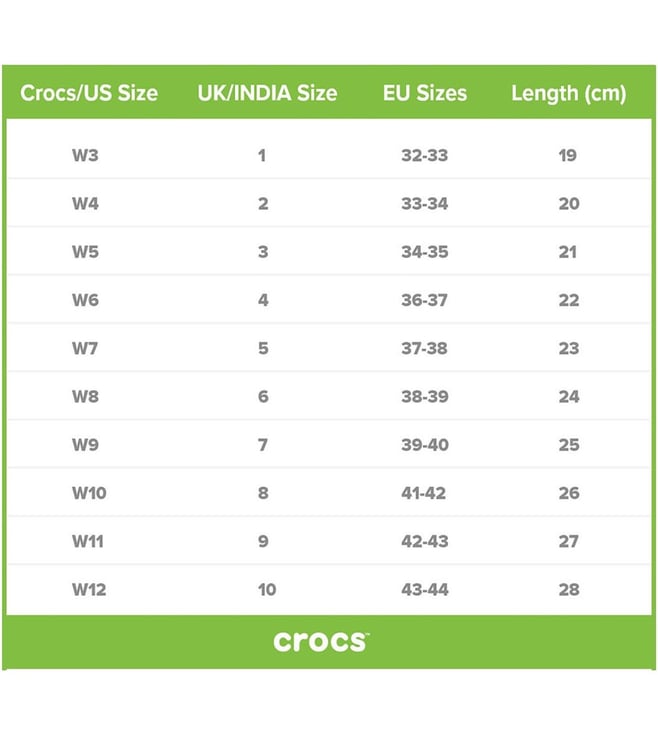This screenshot has width=658, height=734.
Task: Click the W9 size cell
Action: (x=85, y=445)
